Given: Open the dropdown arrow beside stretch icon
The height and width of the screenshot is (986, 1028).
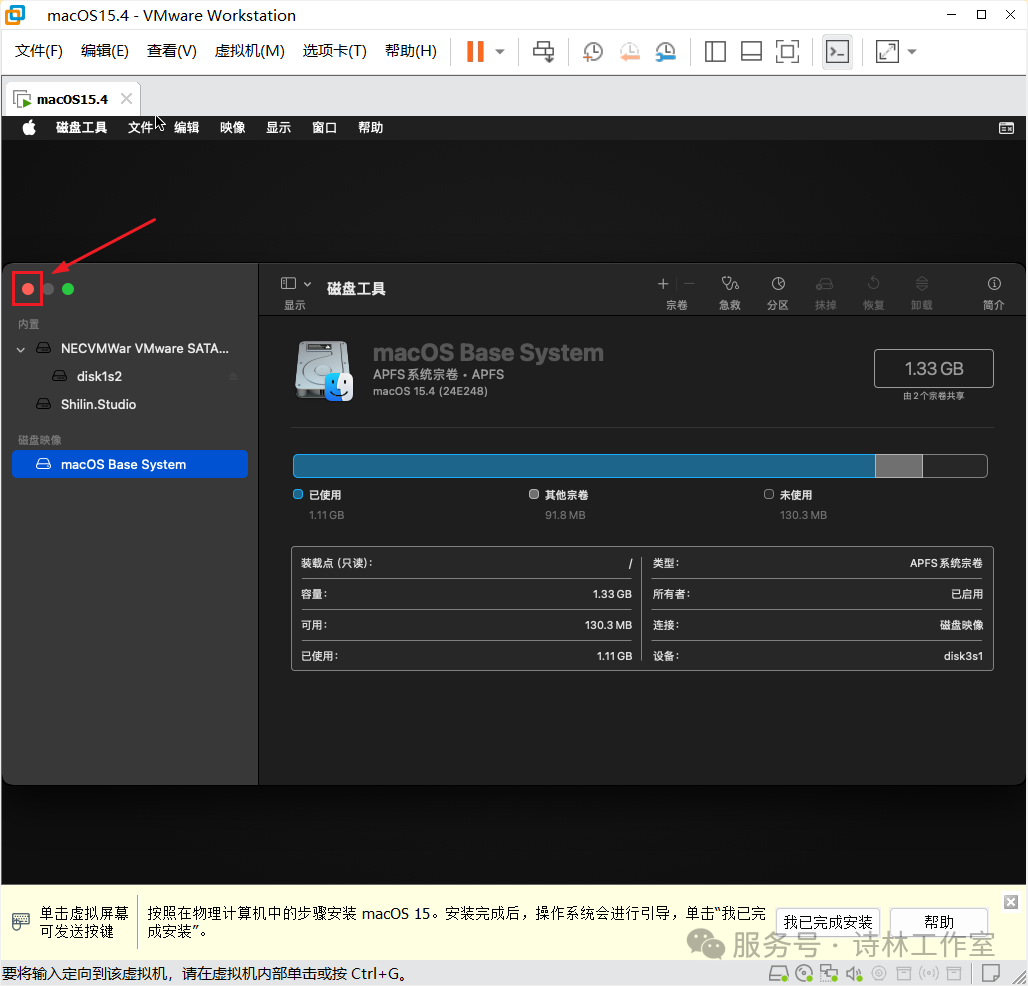Looking at the screenshot, I should [912, 51].
